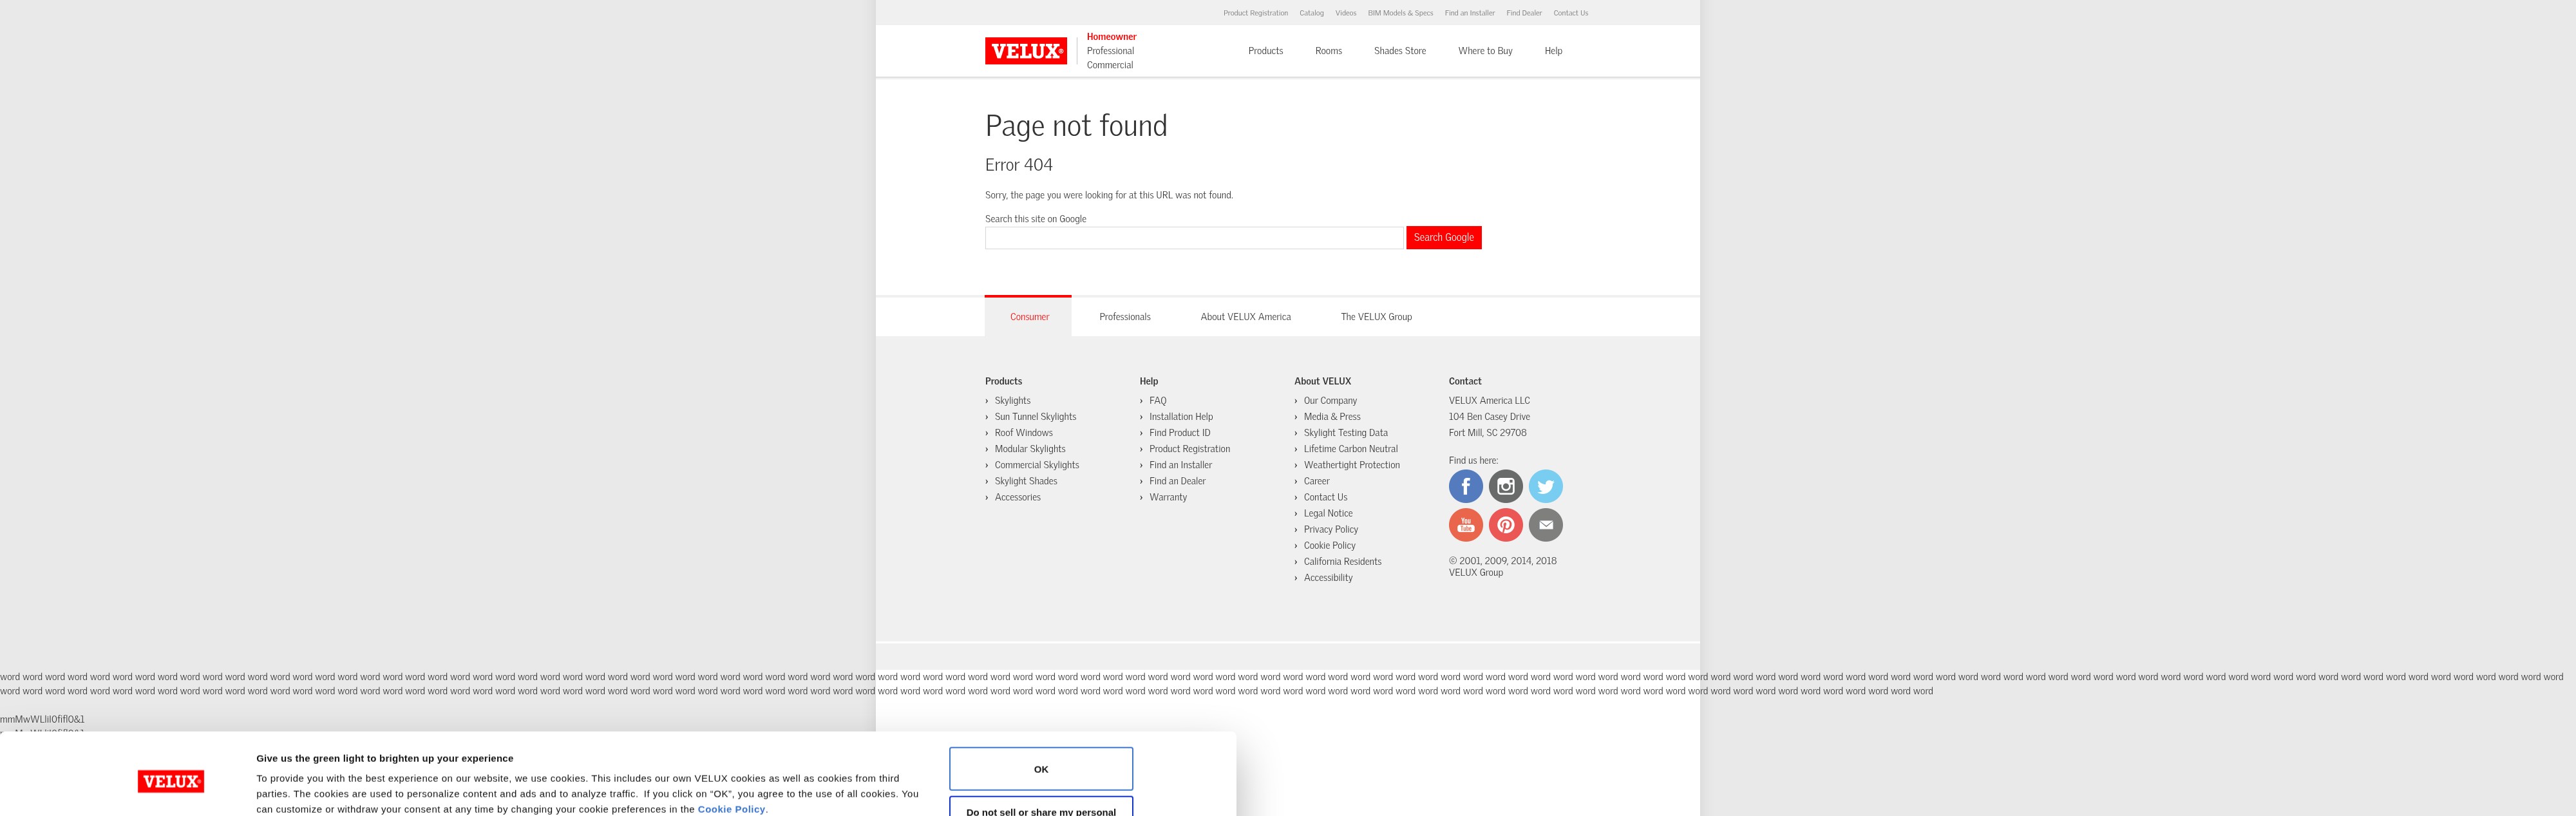Open Contact Us in footer list
2576x816 pixels.
[1325, 497]
